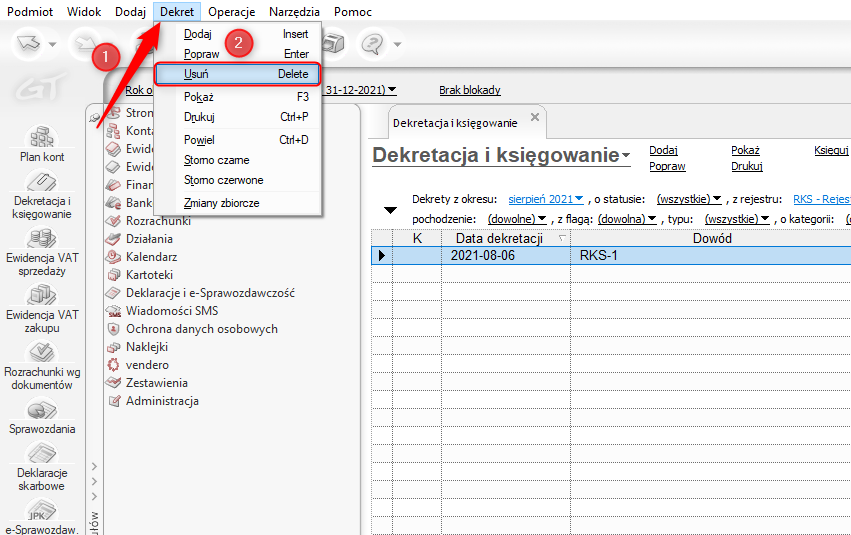
Task: Select vendero in the module list
Action: coord(147,365)
